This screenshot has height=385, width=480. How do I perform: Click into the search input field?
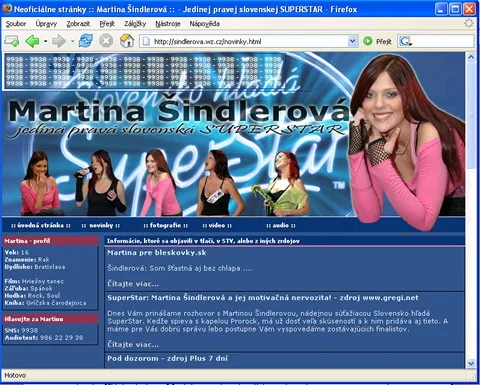tap(443, 41)
